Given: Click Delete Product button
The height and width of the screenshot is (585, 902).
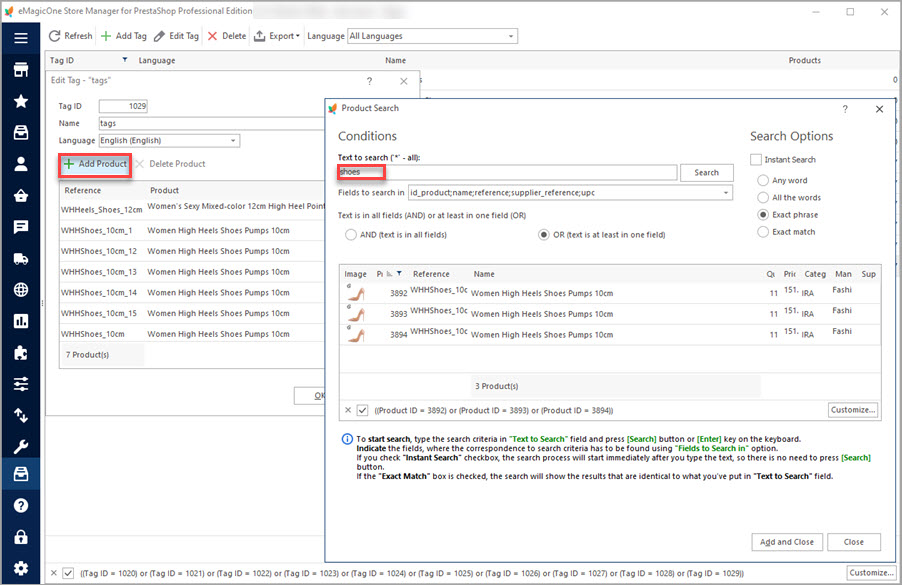Looking at the screenshot, I should click(x=171, y=164).
